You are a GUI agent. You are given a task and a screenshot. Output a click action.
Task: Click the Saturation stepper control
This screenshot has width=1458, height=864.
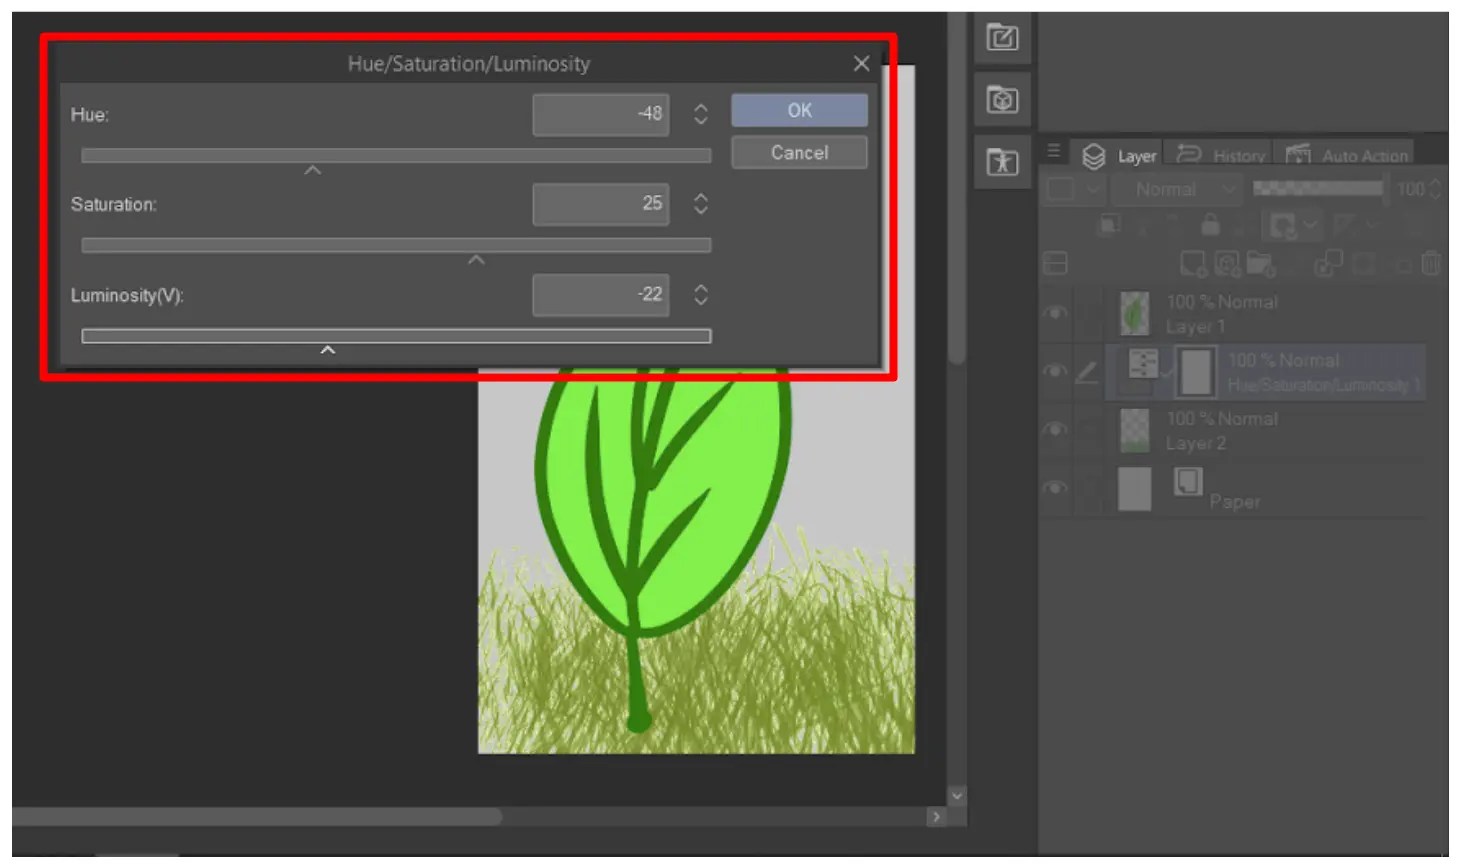(700, 204)
